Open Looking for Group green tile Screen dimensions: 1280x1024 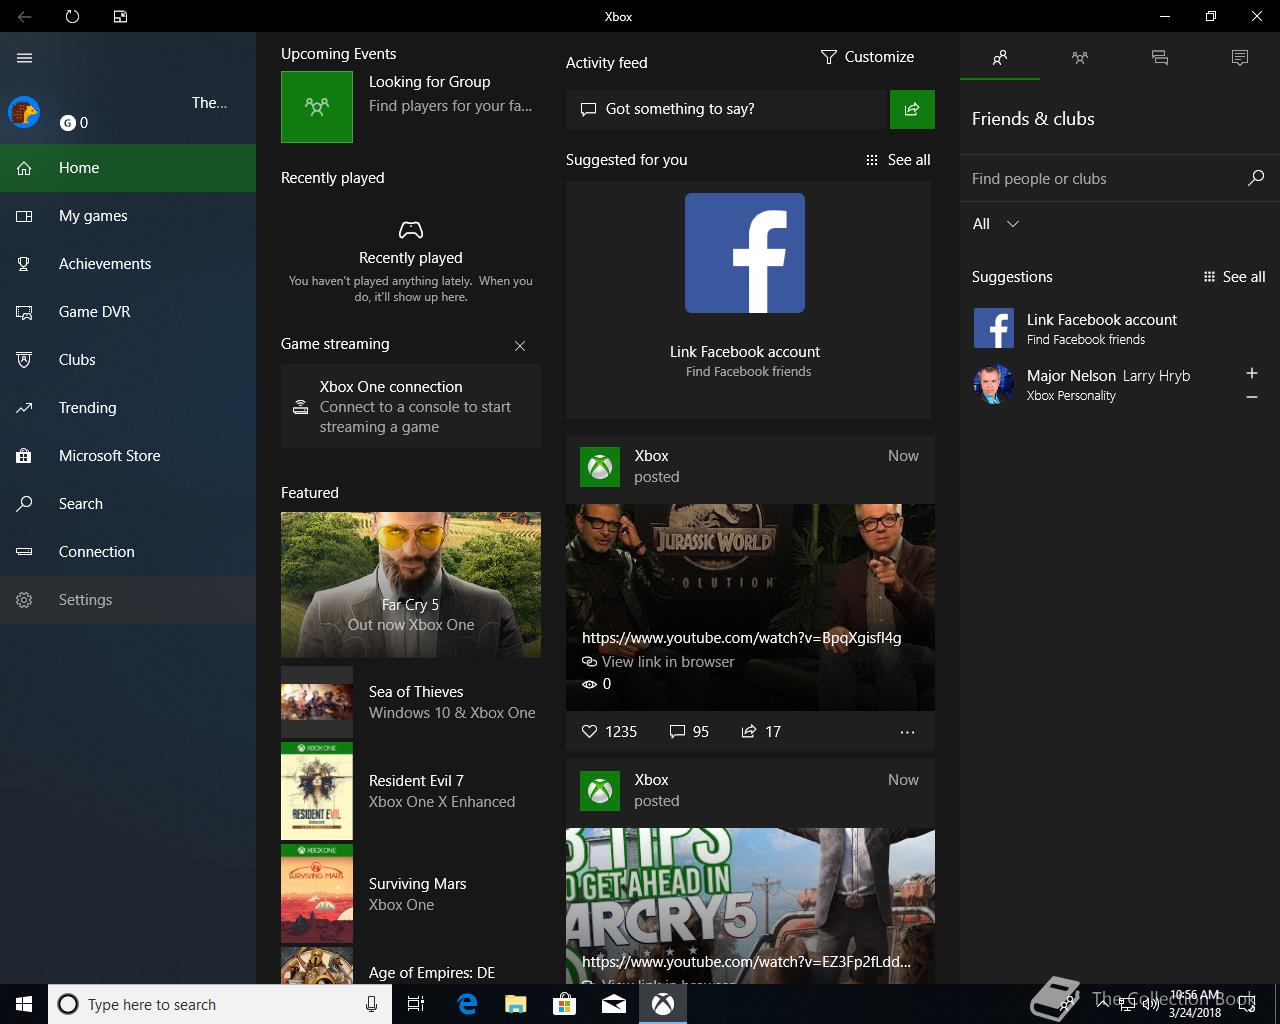(x=317, y=107)
